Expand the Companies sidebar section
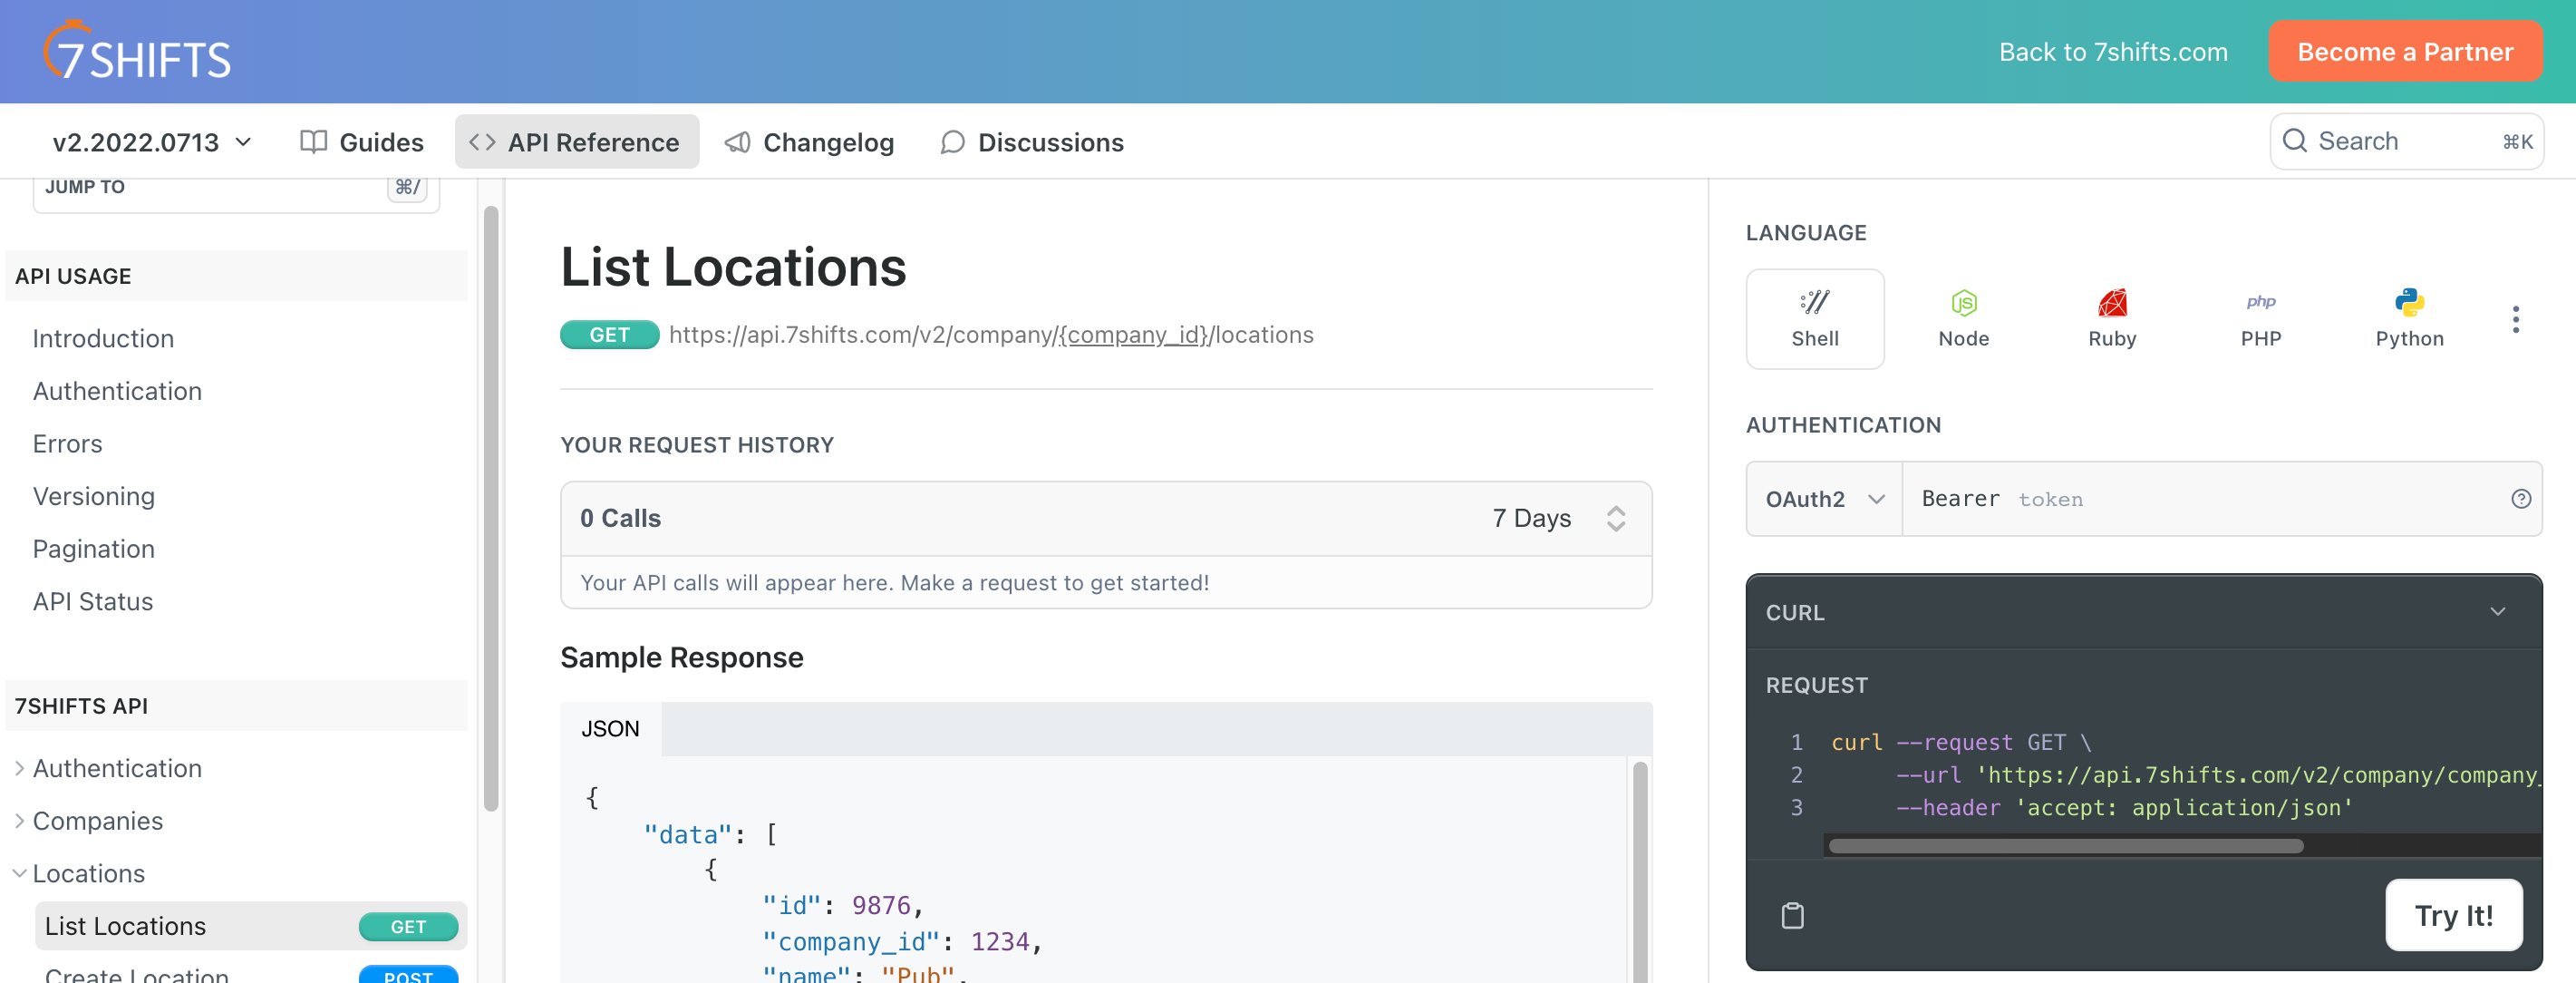The image size is (2576, 983). [97, 820]
